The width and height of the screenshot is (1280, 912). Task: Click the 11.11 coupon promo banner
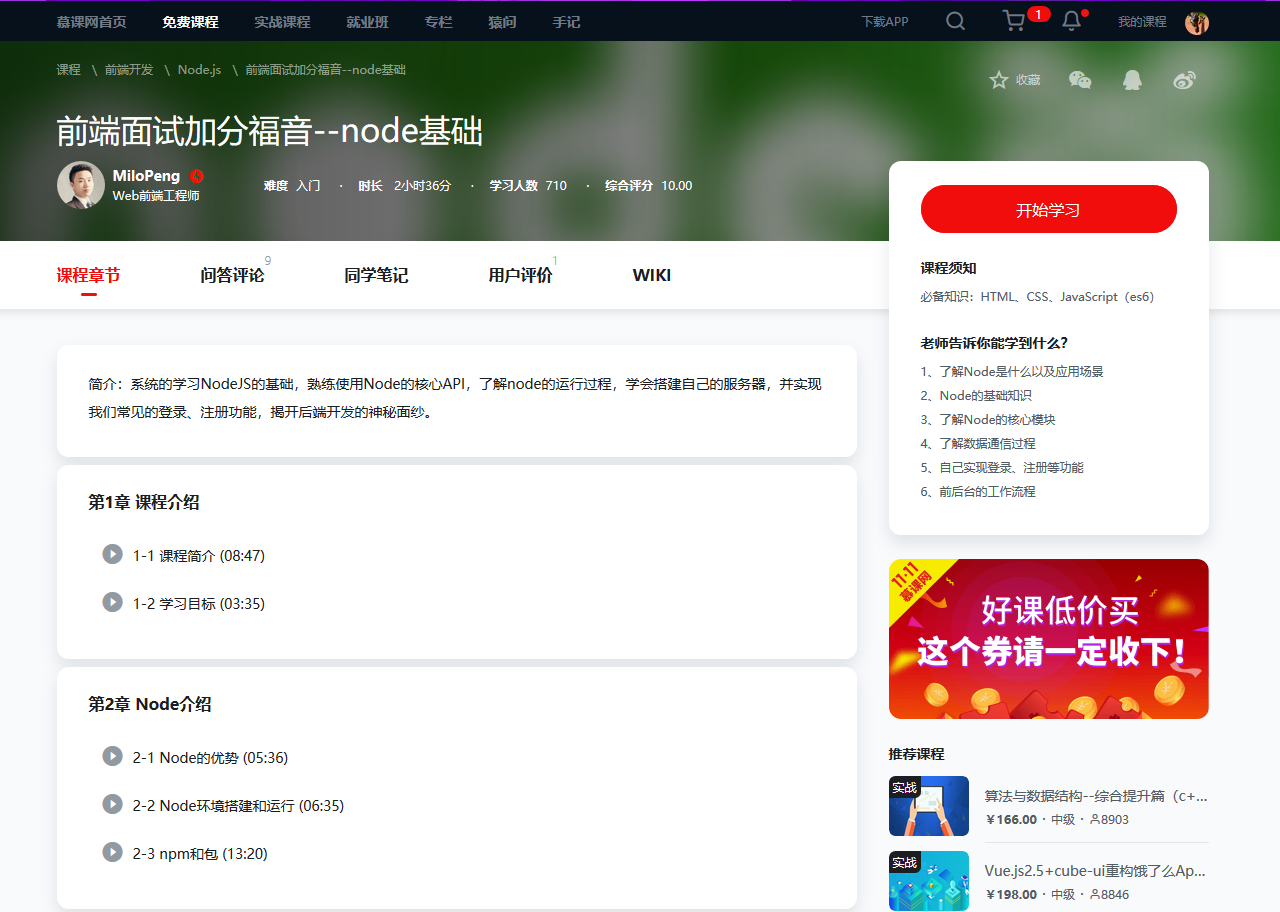[1048, 639]
